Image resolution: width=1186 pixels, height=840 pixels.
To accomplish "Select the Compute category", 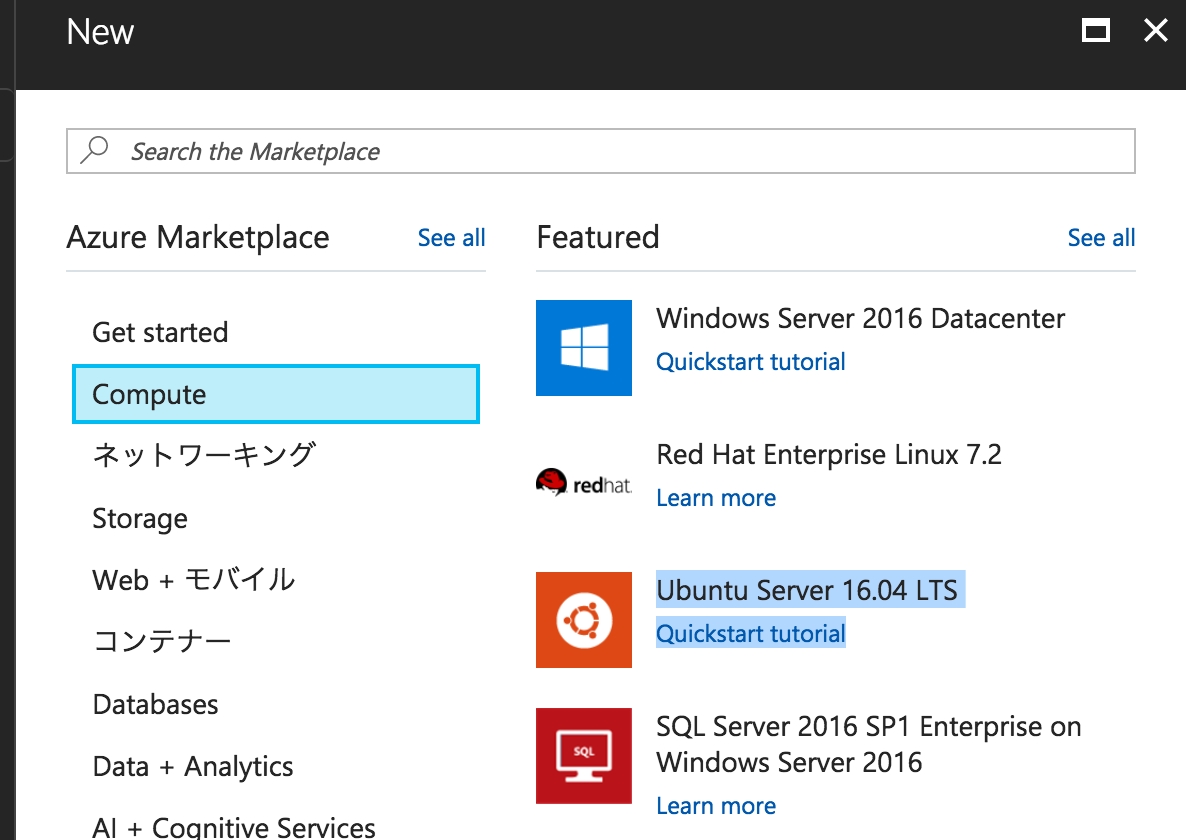I will pyautogui.click(x=148, y=394).
